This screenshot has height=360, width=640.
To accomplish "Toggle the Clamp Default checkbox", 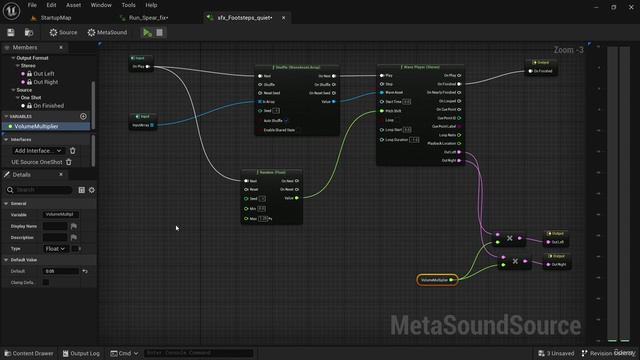I will click(x=46, y=282).
